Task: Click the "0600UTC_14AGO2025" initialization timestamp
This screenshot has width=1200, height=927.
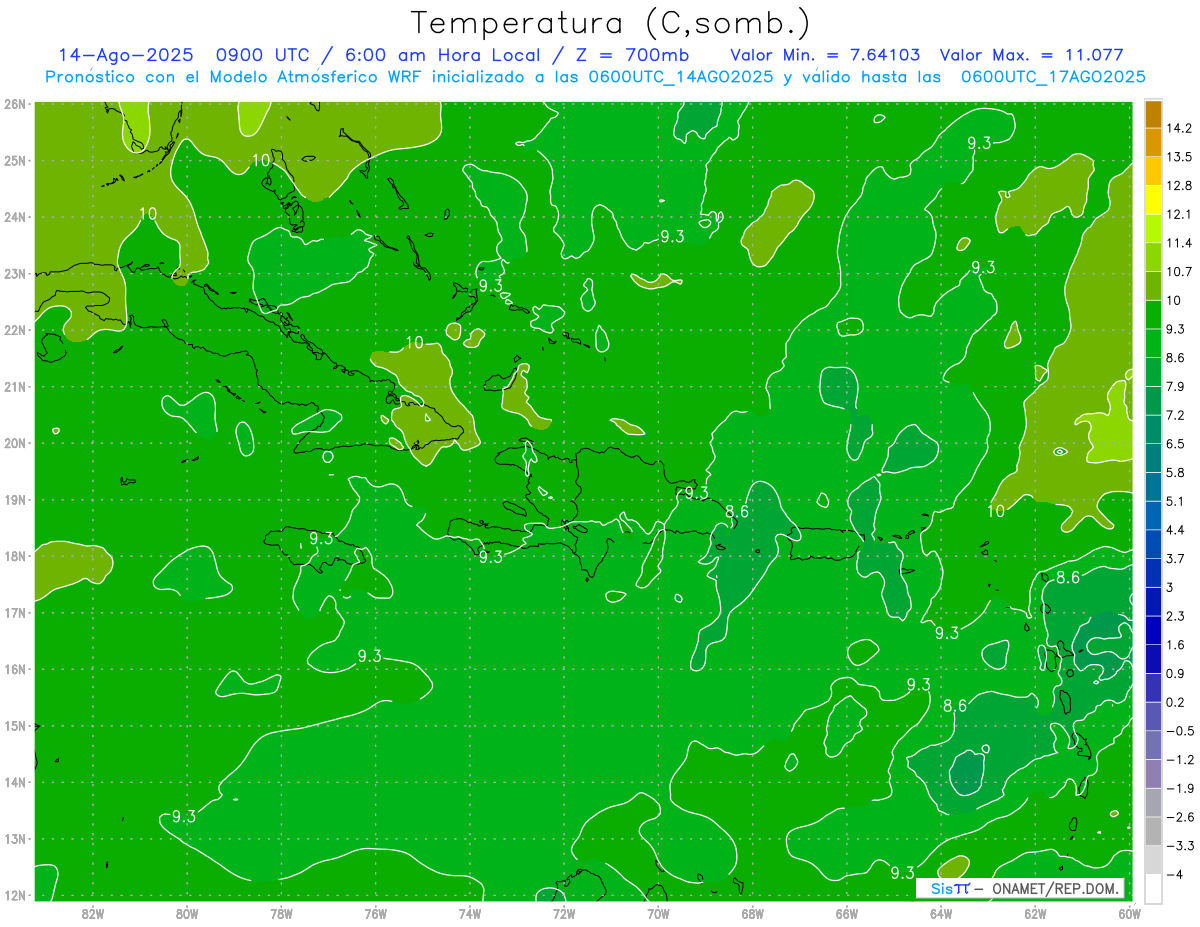Action: (681, 77)
